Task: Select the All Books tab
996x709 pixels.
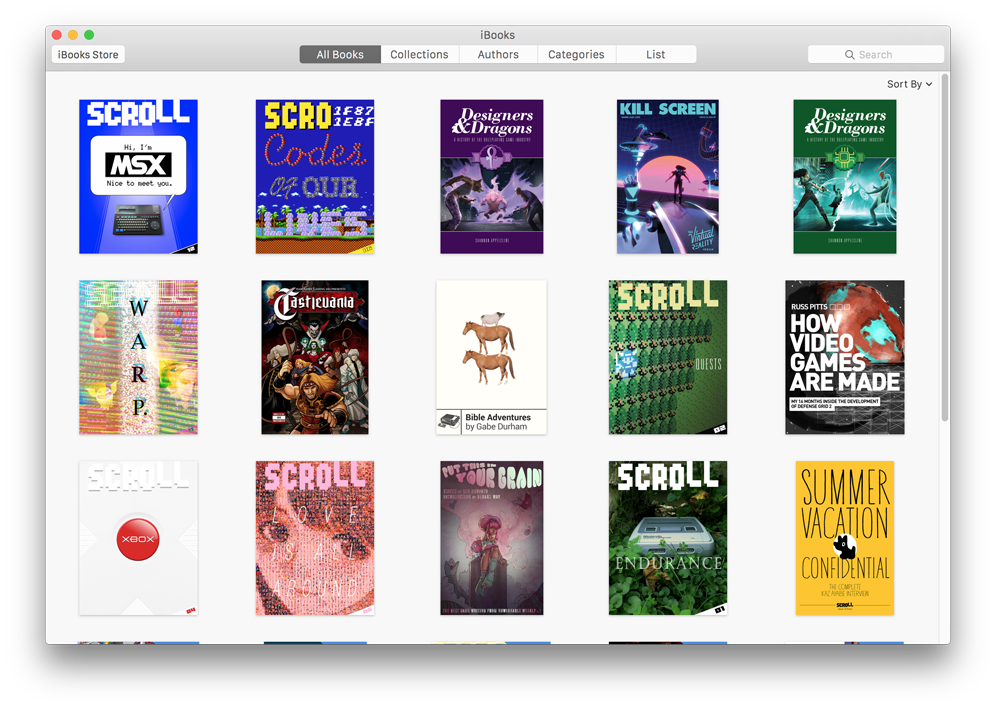Action: tap(340, 55)
